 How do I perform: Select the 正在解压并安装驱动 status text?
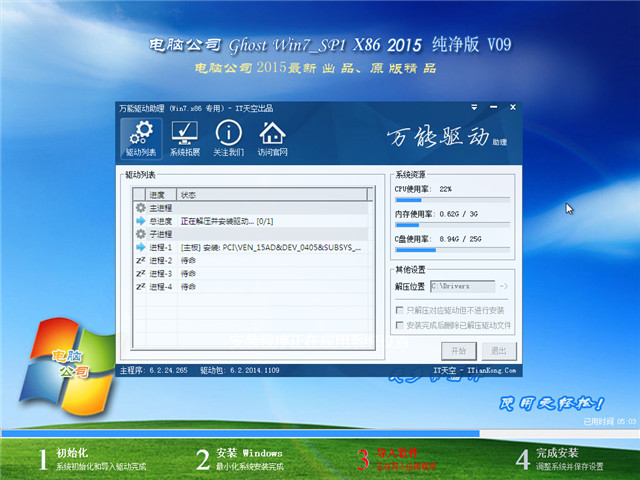pyautogui.click(x=227, y=221)
